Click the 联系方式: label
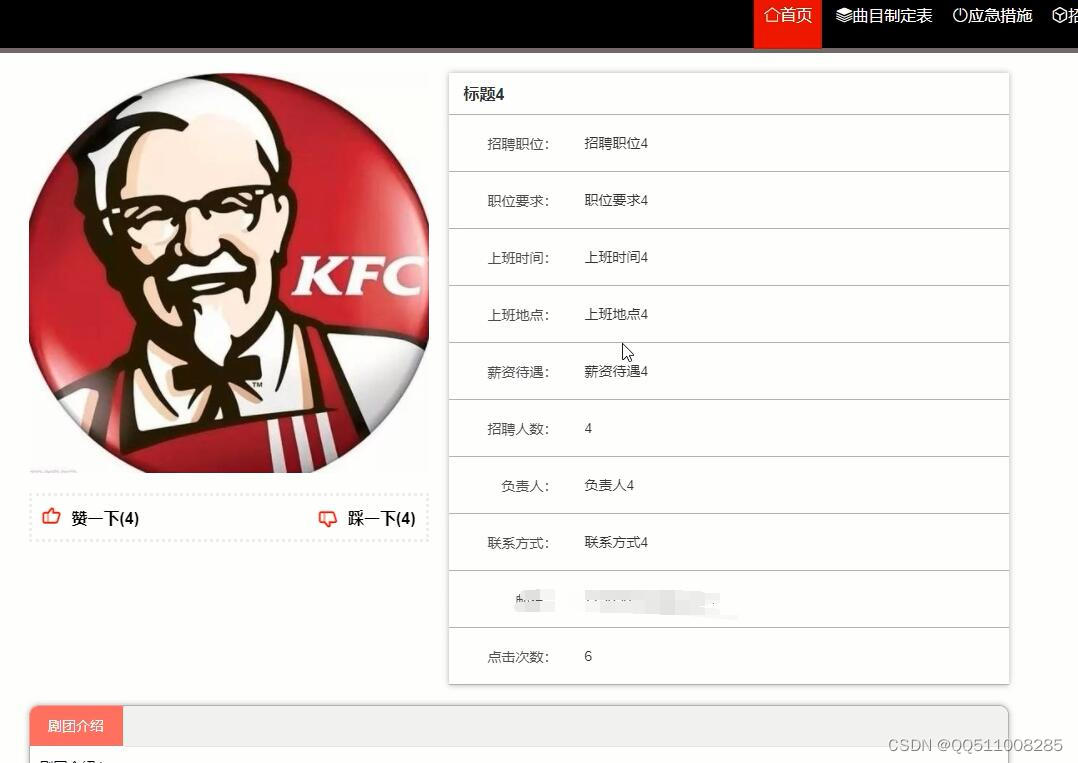1078x763 pixels. pyautogui.click(x=518, y=543)
